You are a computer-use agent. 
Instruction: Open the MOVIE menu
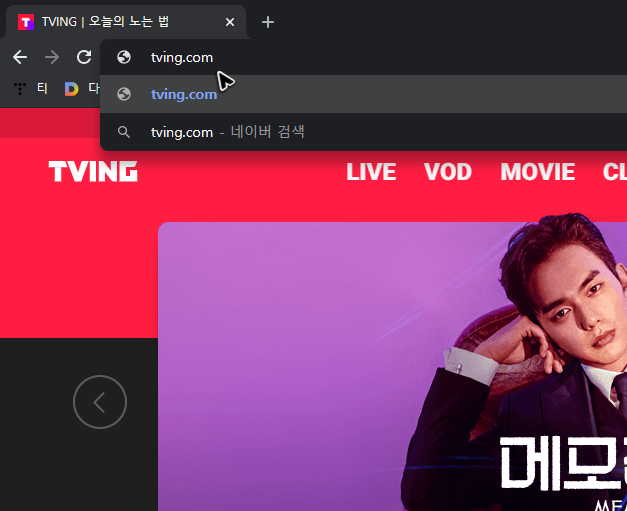coord(538,172)
